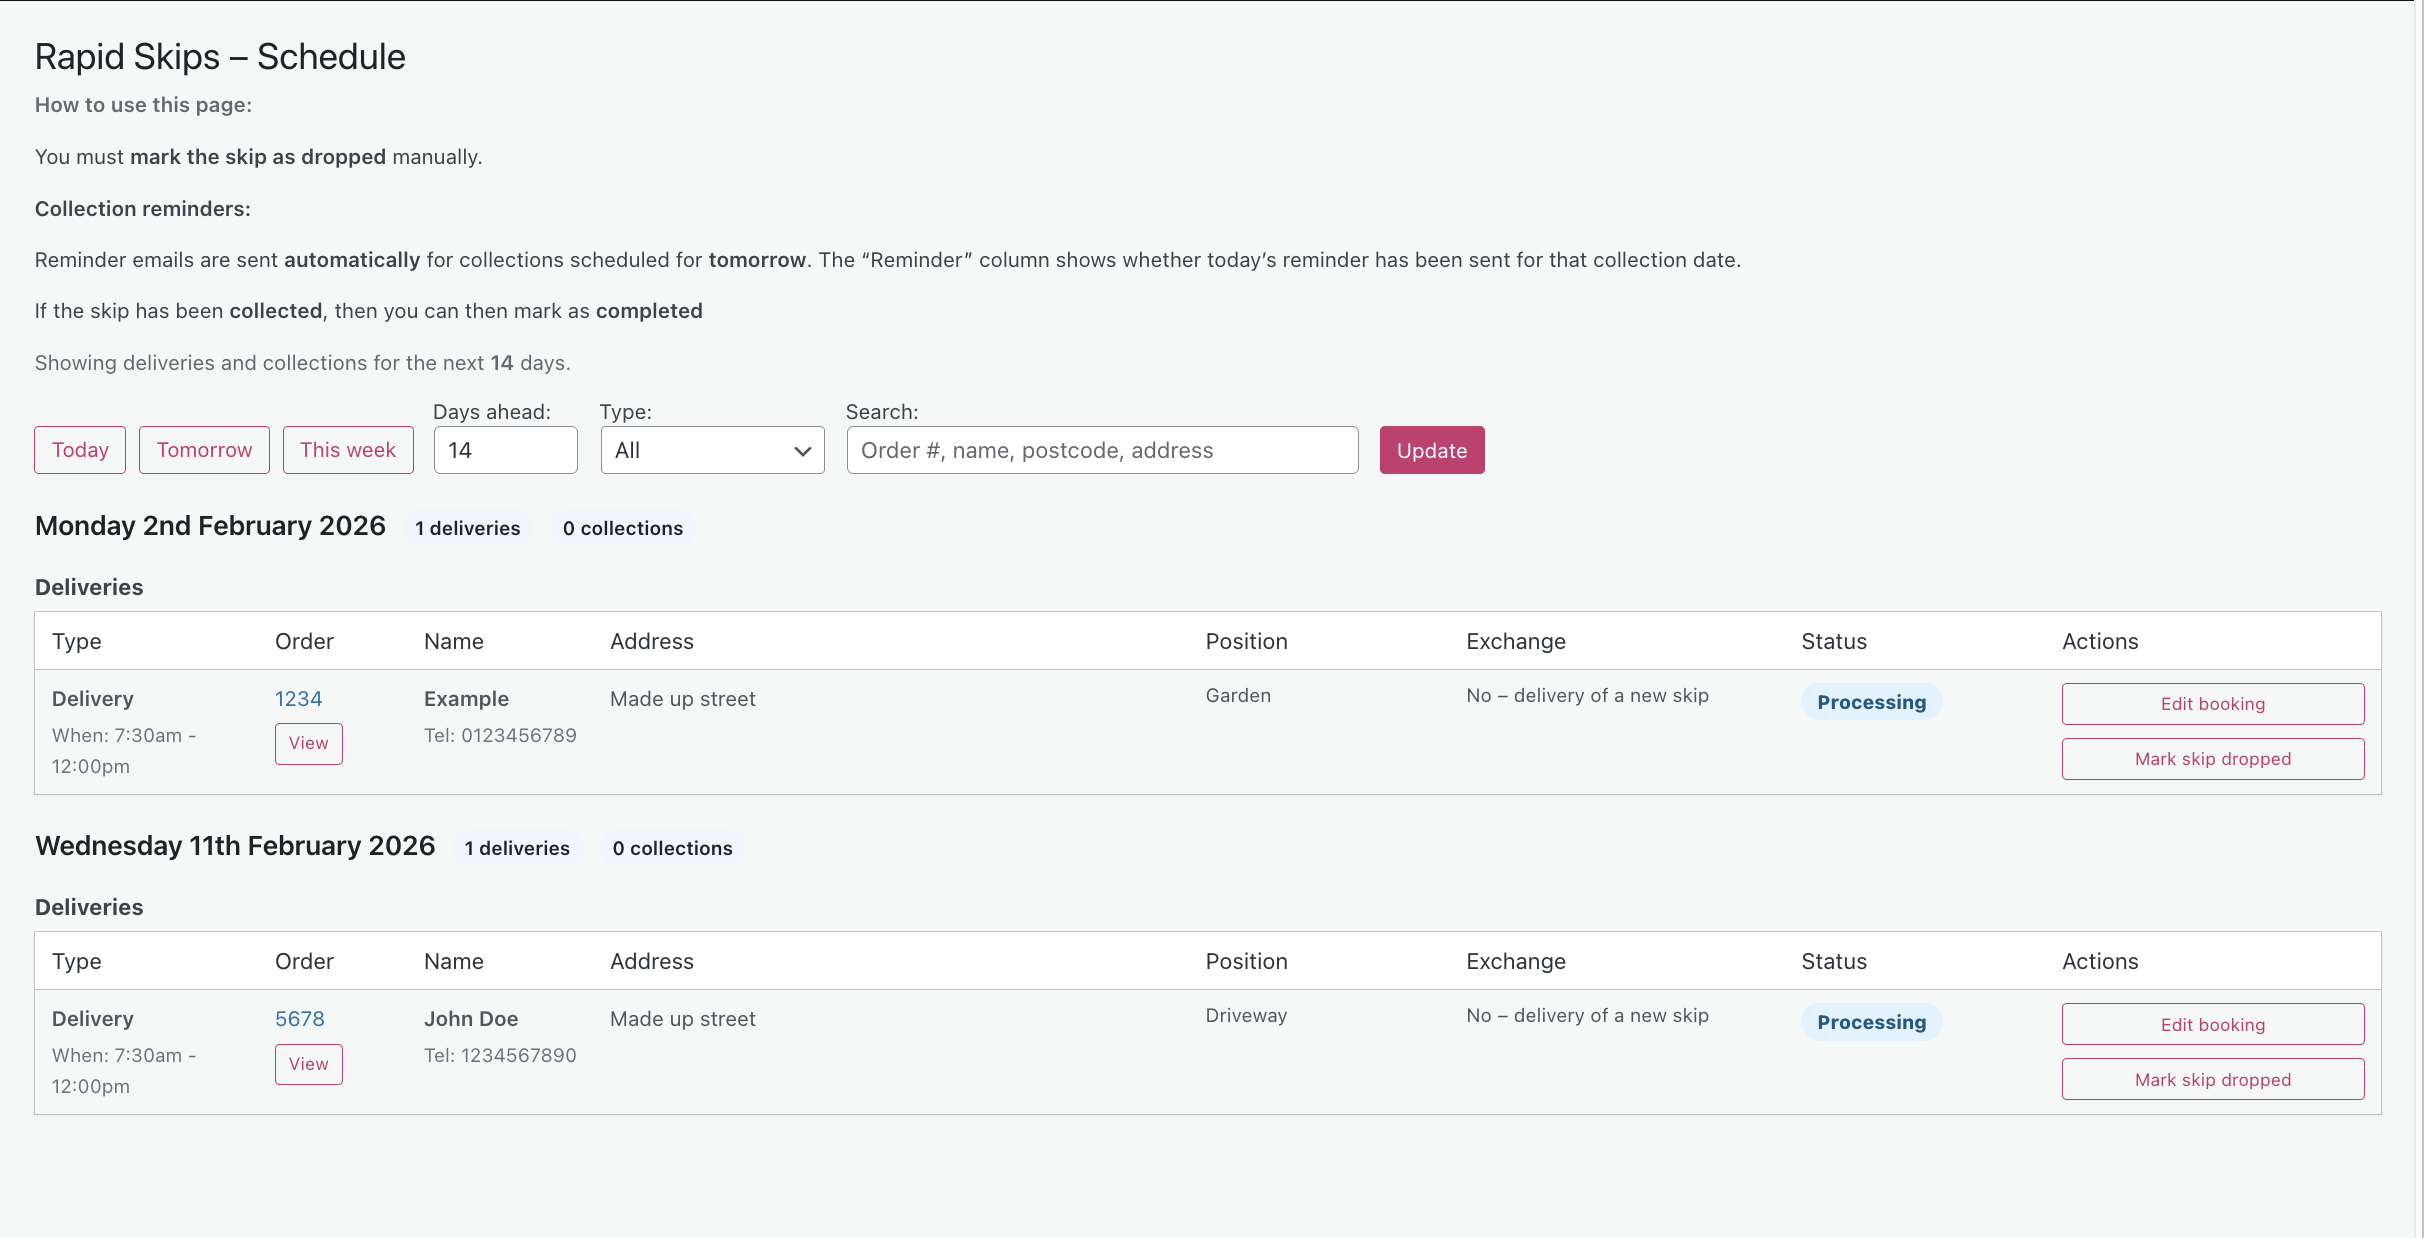Click the Processing badge on John Doe's row
This screenshot has height=1238, width=2424.
point(1871,1021)
